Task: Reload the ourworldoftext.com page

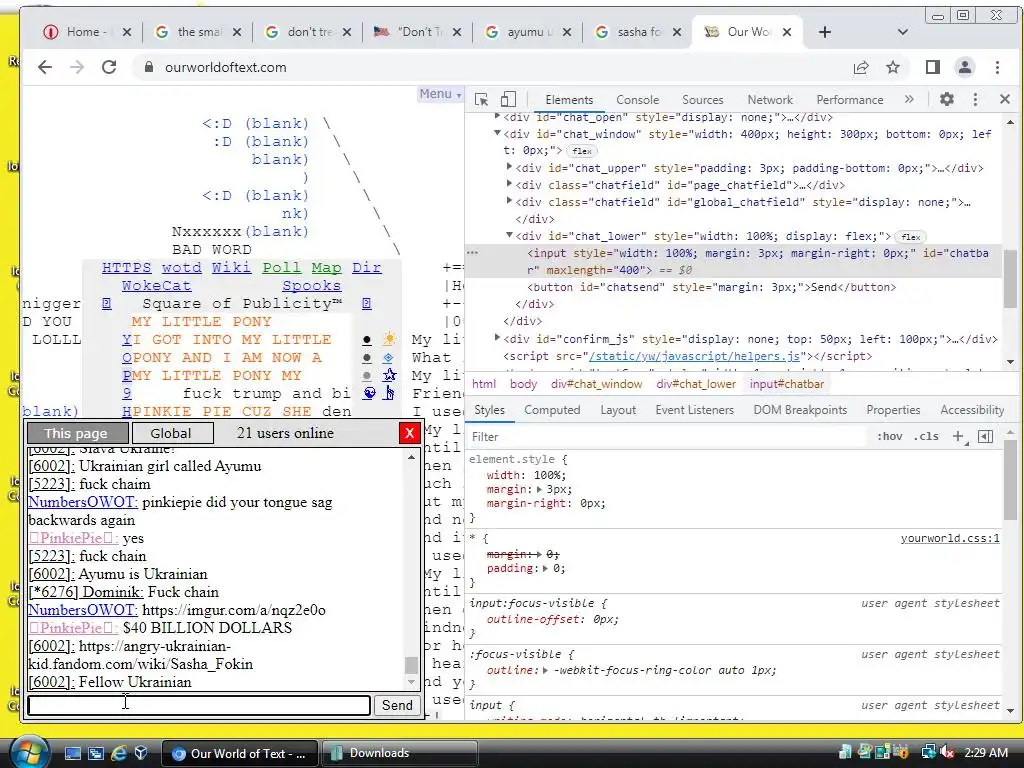Action: pos(109,67)
